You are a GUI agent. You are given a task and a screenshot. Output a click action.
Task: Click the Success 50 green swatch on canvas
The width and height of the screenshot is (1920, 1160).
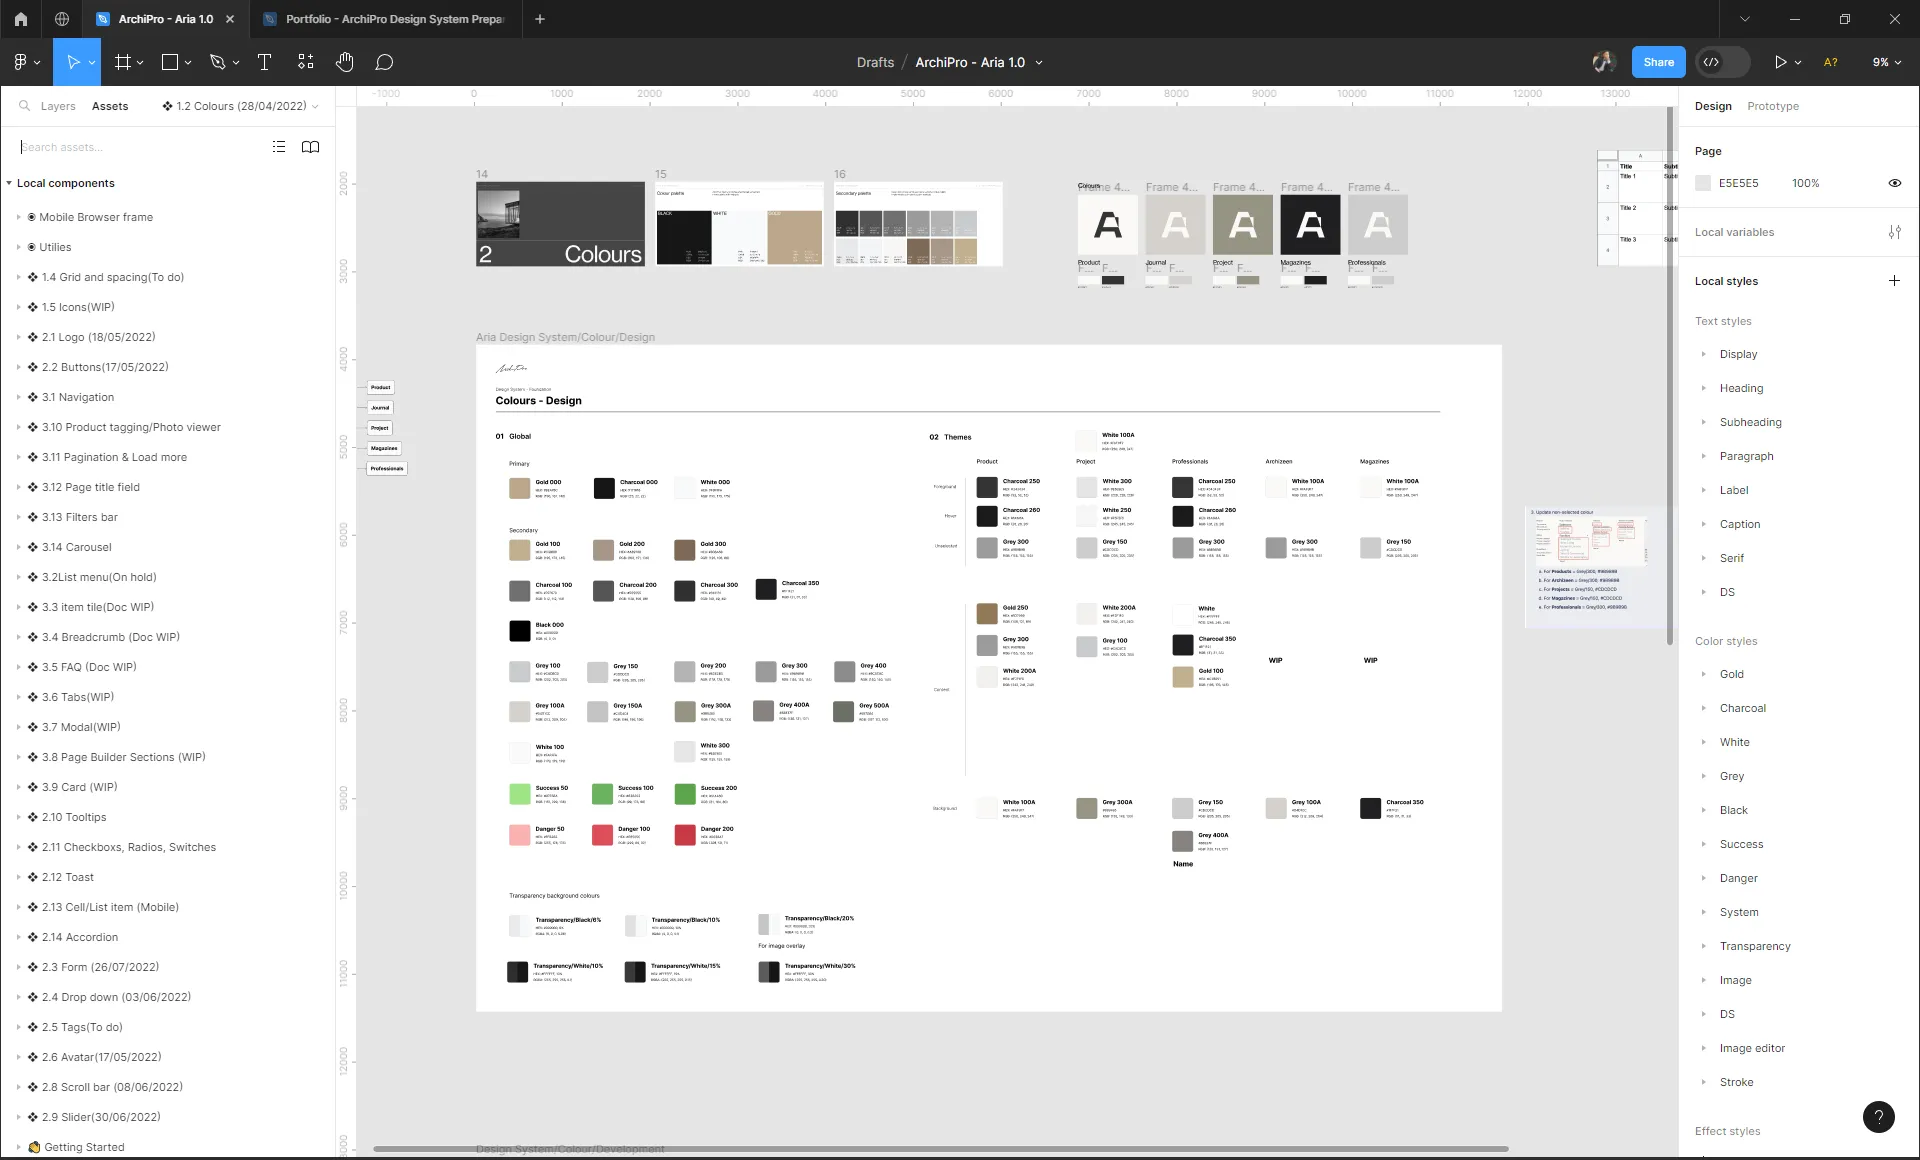[x=519, y=794]
